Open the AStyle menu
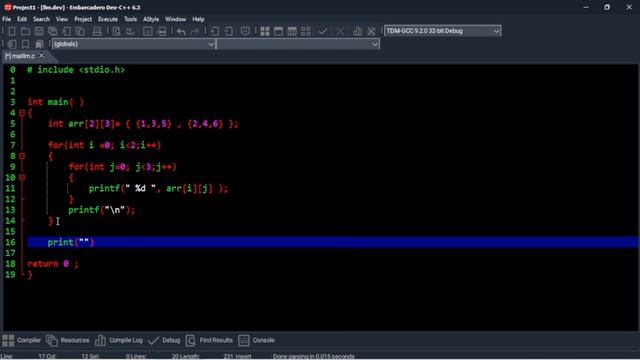 pyautogui.click(x=151, y=19)
